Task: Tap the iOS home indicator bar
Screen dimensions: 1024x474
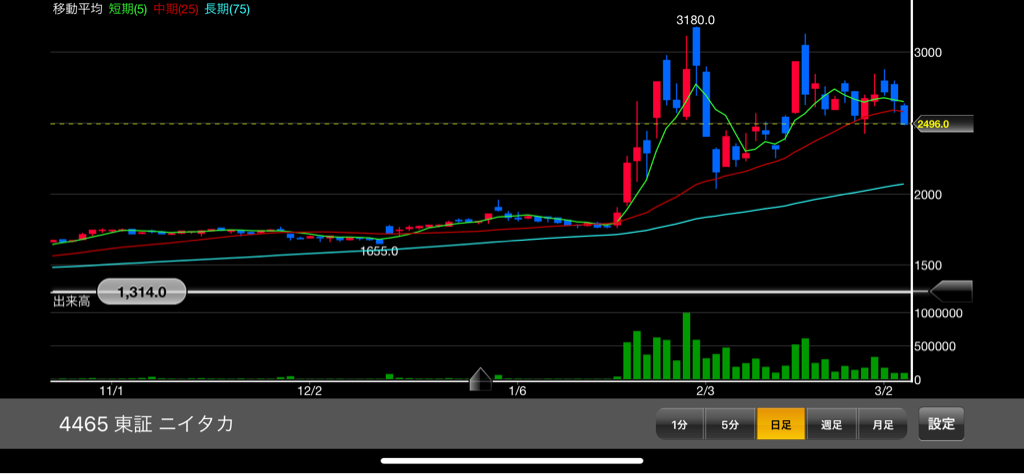Action: (x=511, y=461)
